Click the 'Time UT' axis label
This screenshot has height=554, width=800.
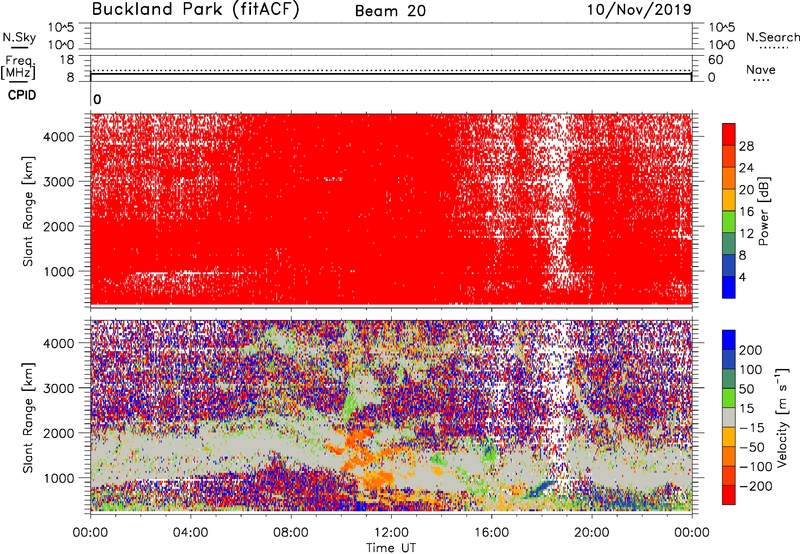pos(391,547)
